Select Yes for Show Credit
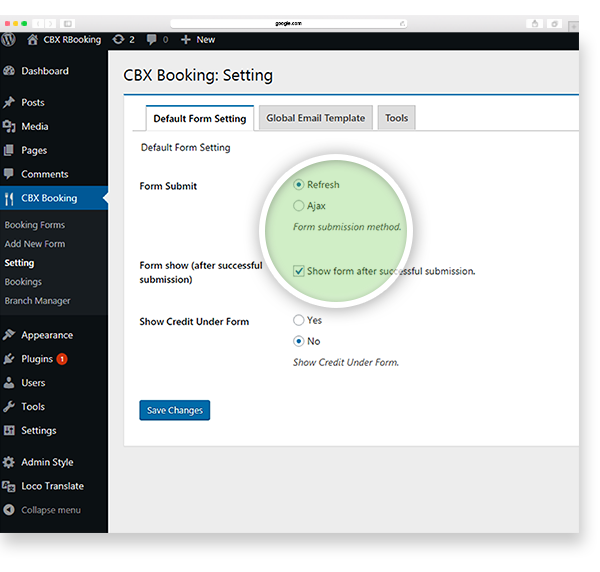Screen dimensions: 600x572 (298, 320)
